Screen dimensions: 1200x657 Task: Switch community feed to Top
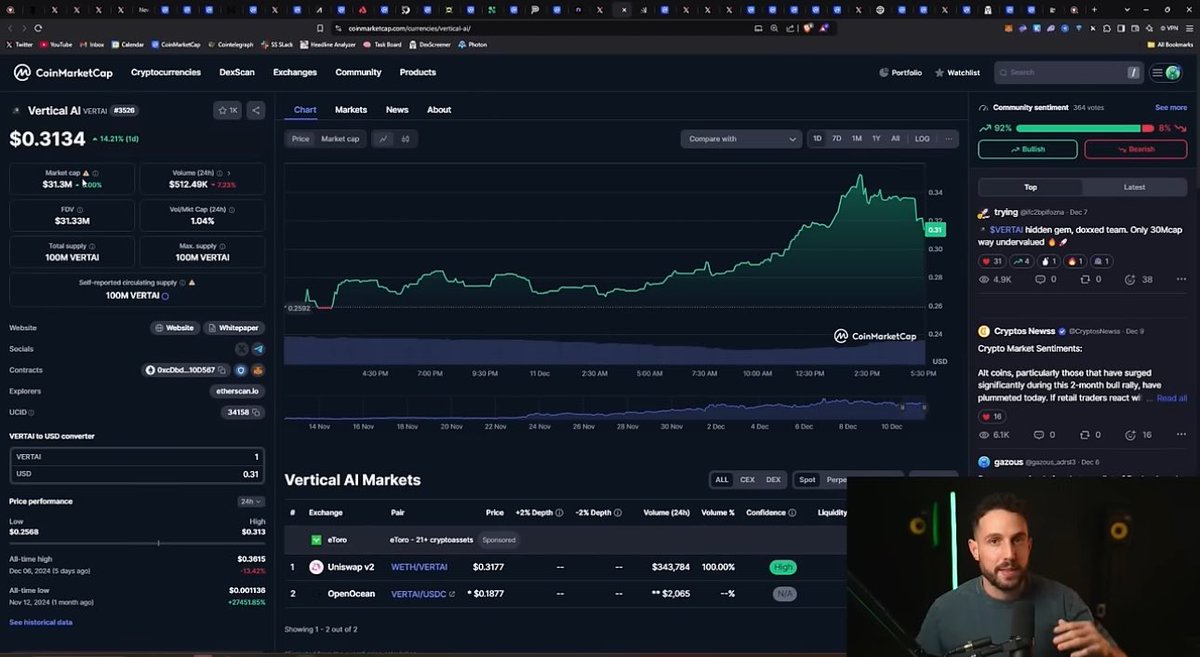(x=1030, y=187)
